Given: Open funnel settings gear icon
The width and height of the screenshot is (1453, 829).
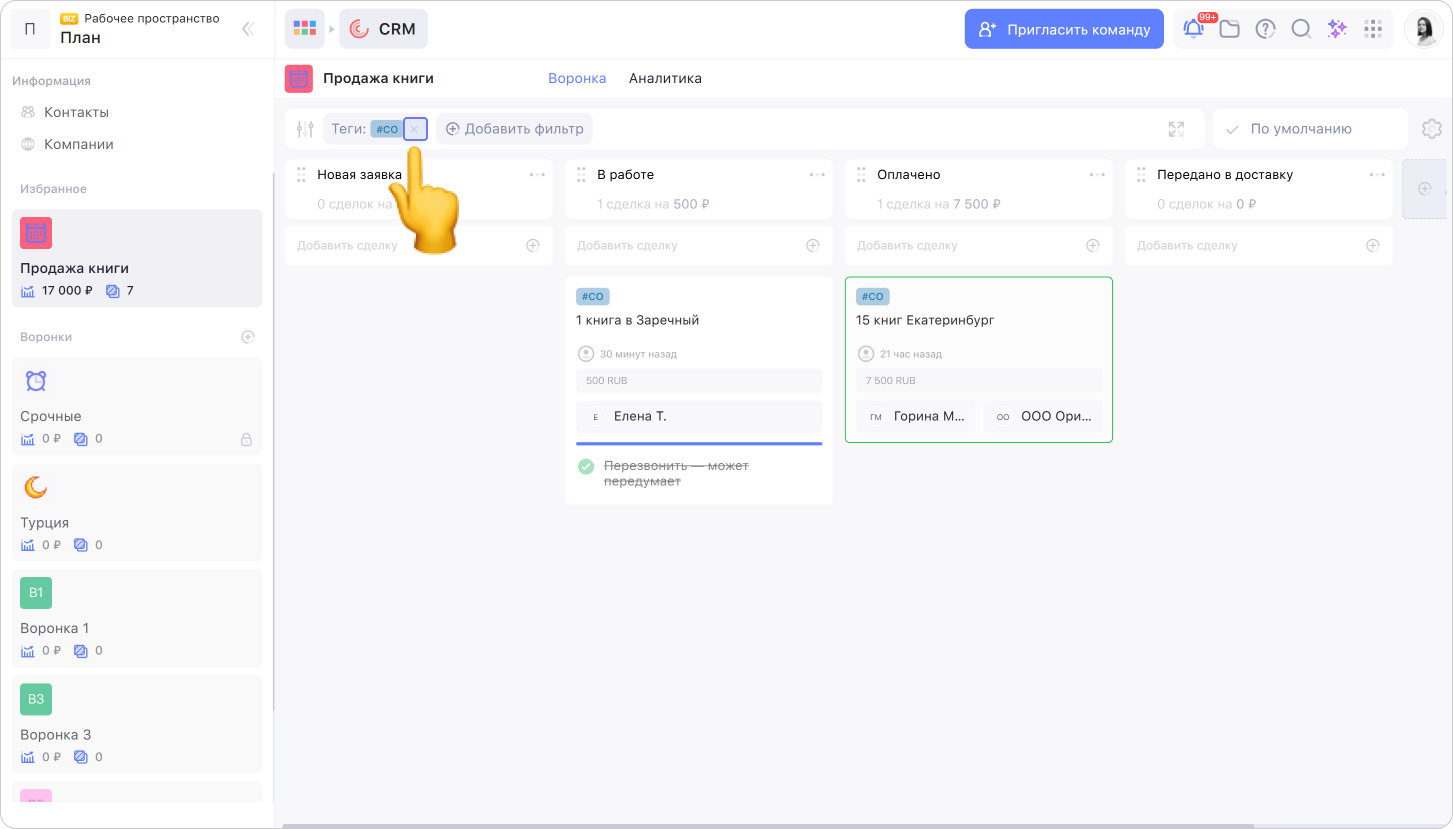Looking at the screenshot, I should (1432, 129).
